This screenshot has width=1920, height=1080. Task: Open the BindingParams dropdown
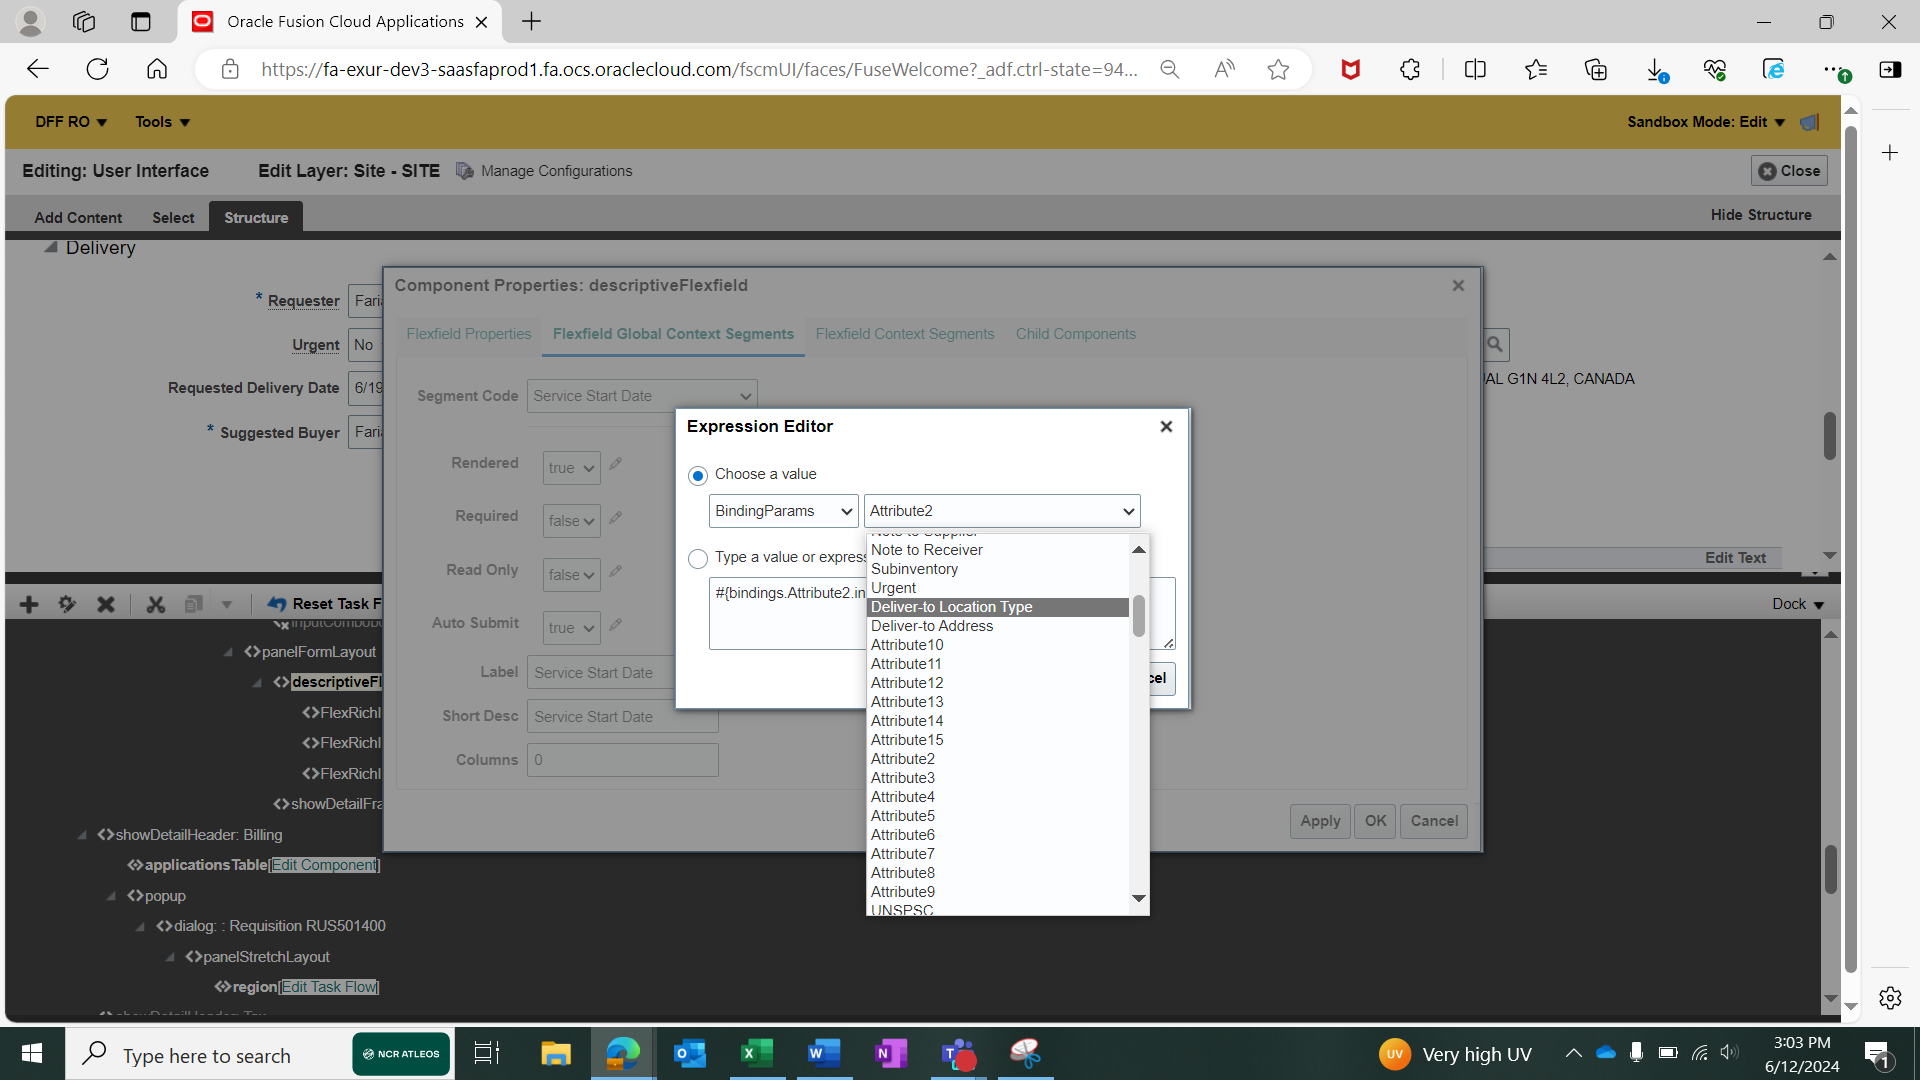pos(782,510)
